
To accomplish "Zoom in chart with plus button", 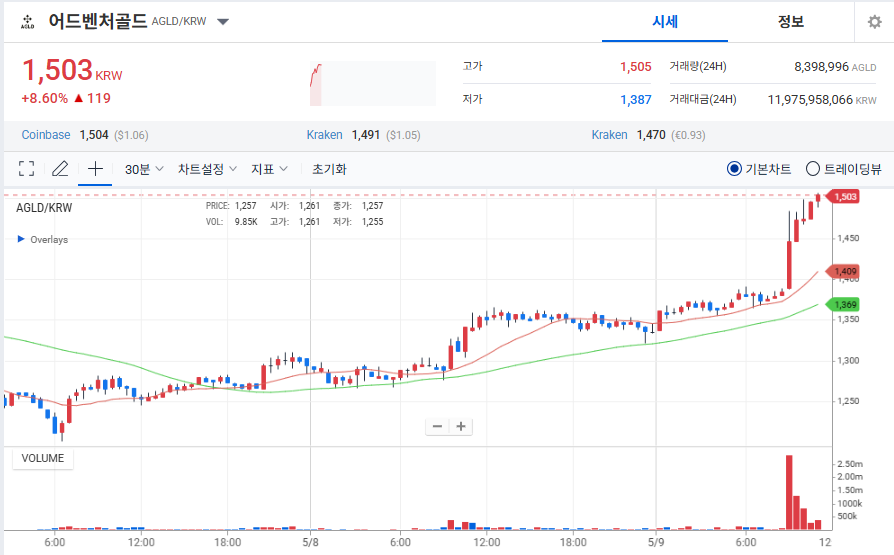I will [x=461, y=426].
